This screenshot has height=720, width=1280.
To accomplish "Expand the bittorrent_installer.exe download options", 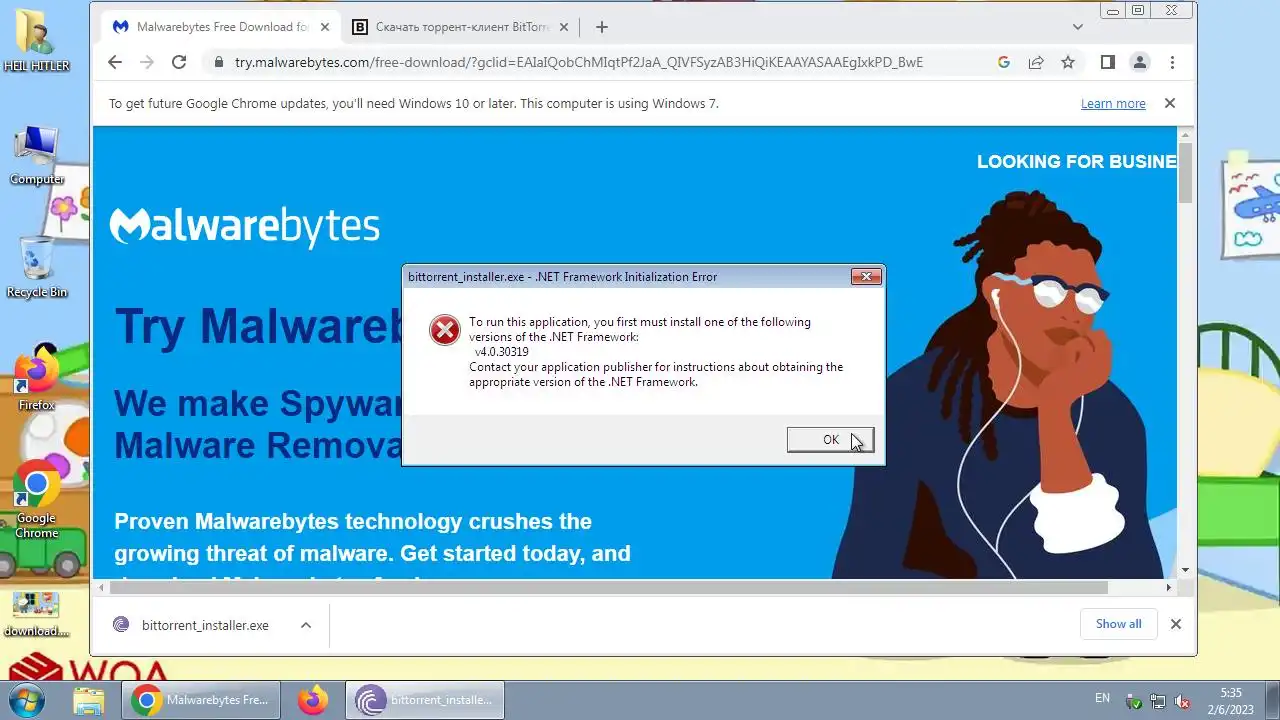I will 306,625.
